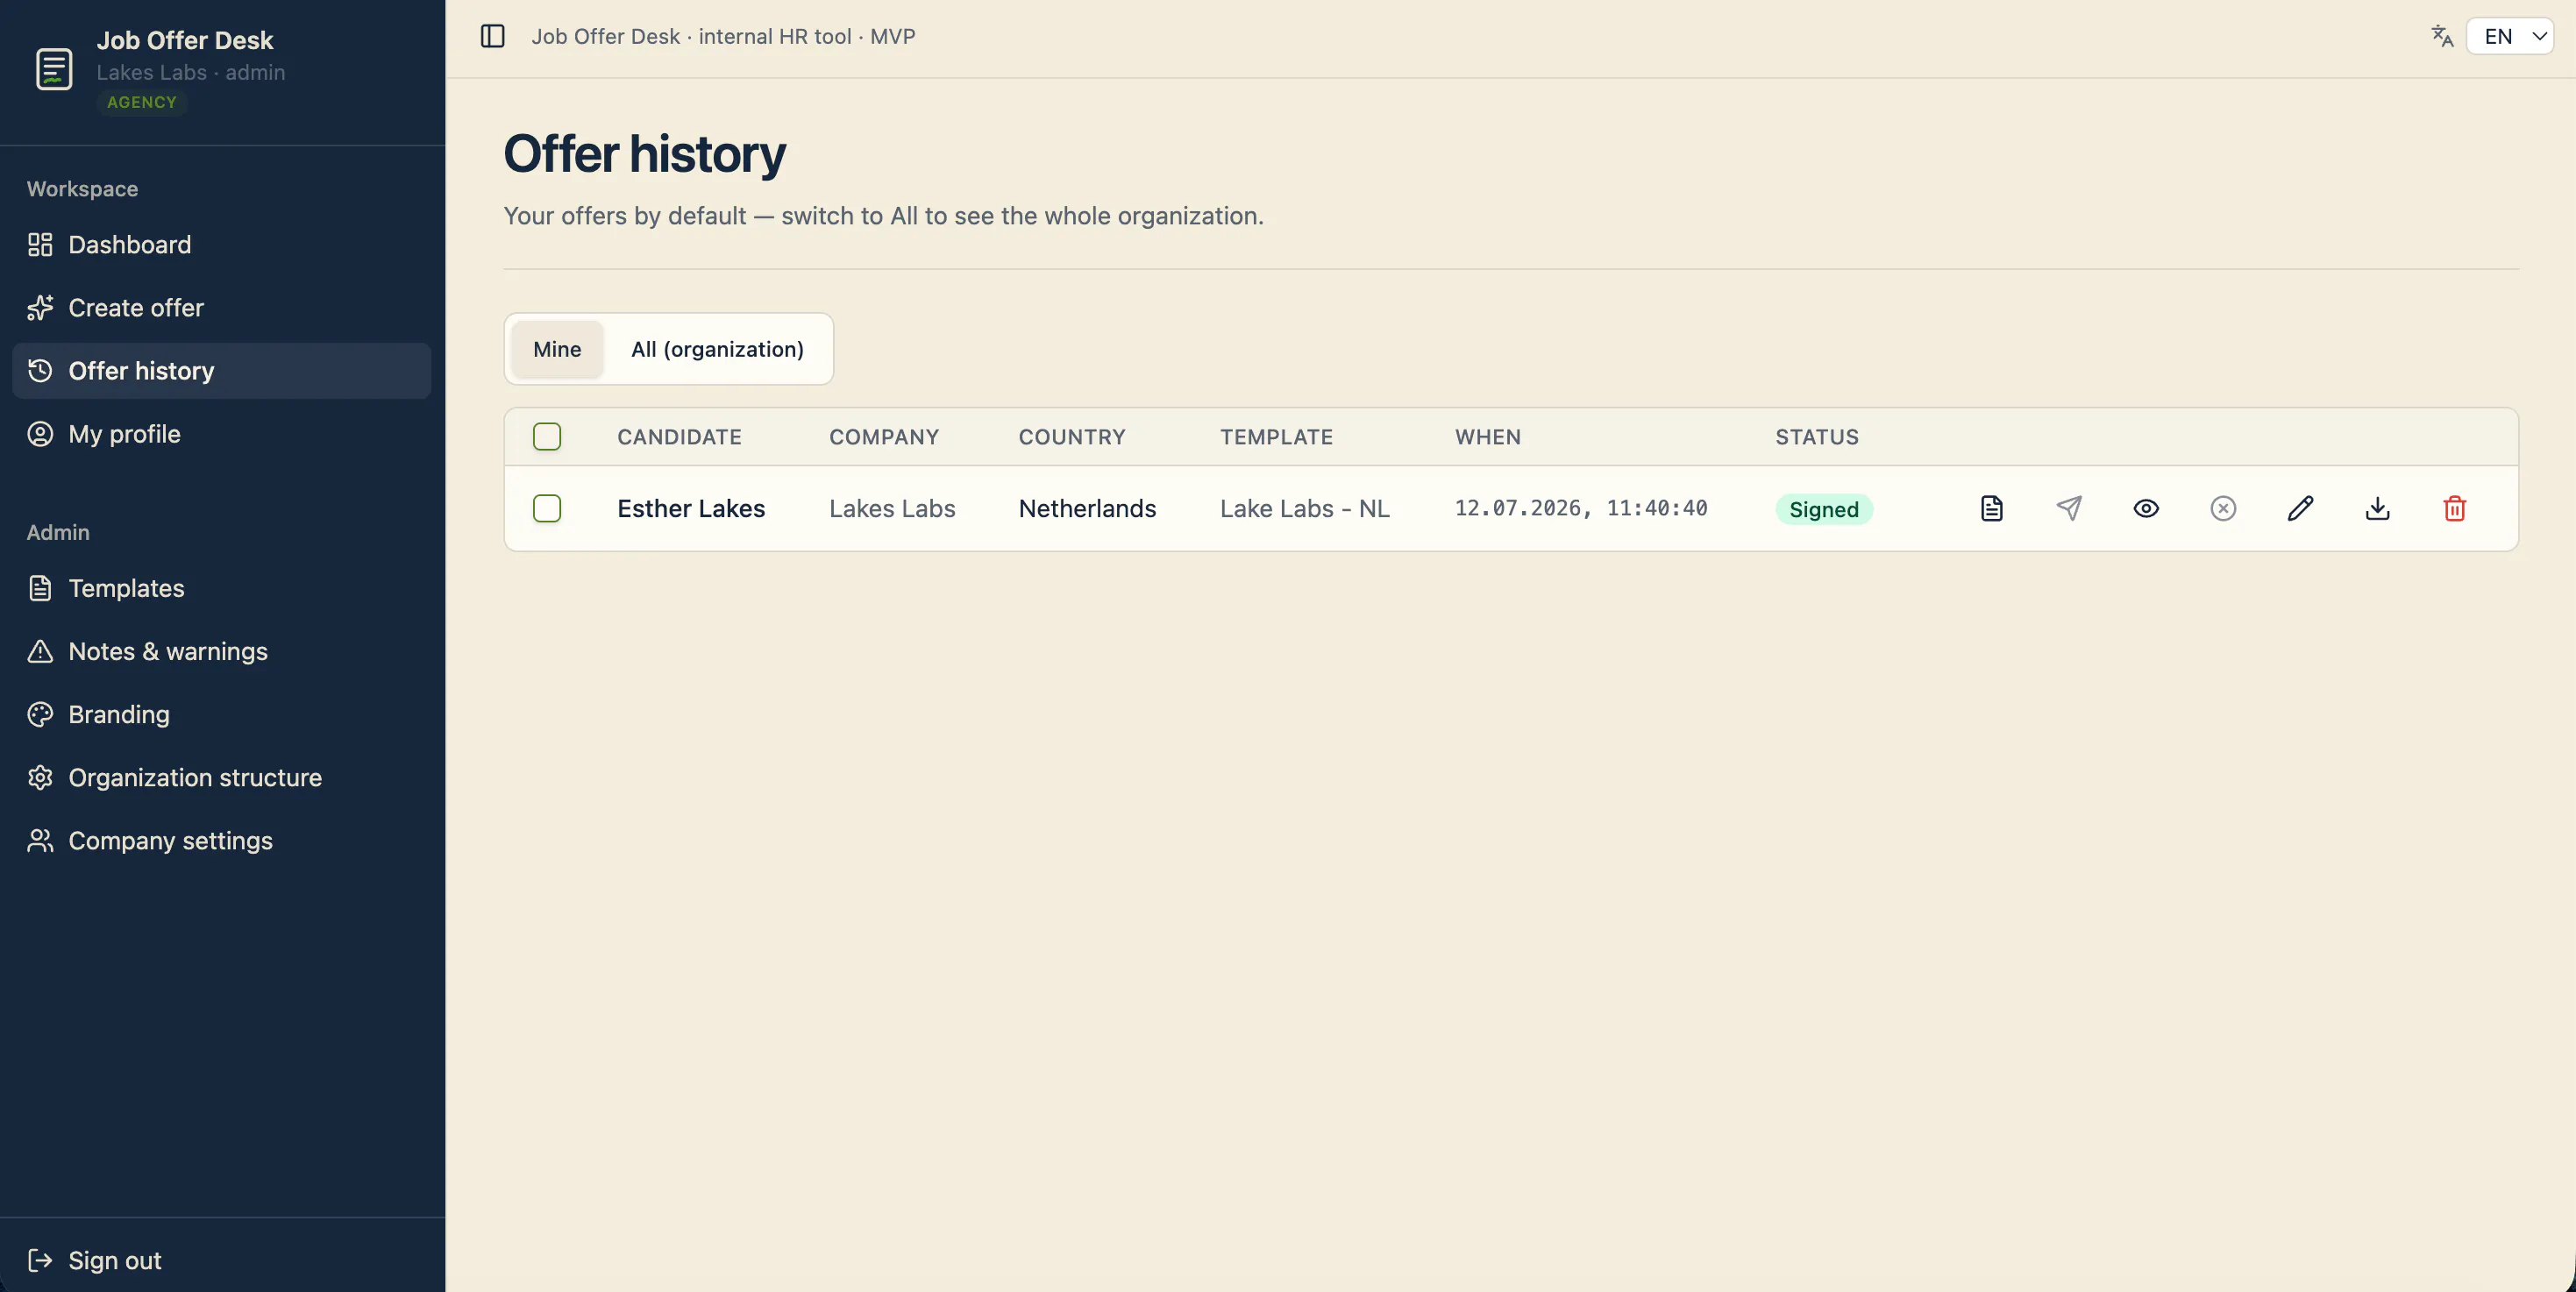Image resolution: width=2576 pixels, height=1292 pixels.
Task: Delete the offer with the trash icon
Action: [2455, 508]
